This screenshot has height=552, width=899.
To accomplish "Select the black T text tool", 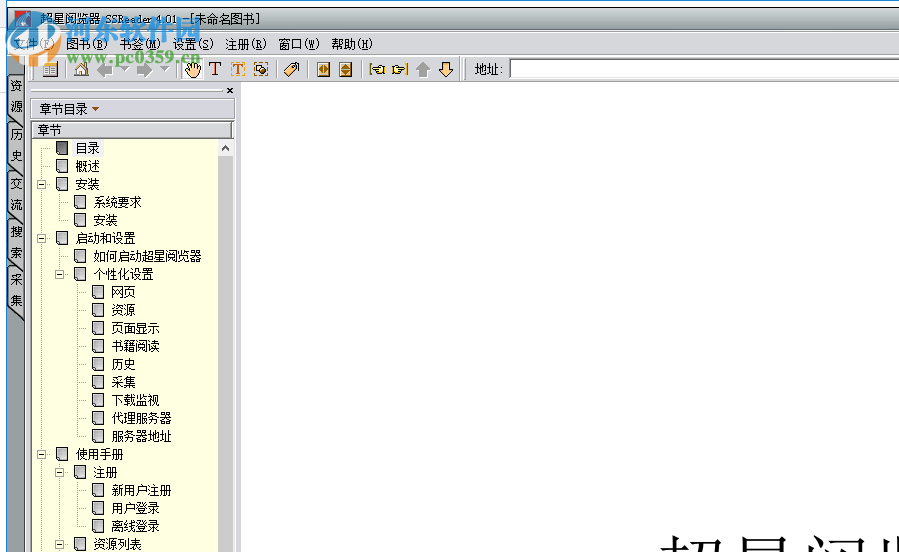I will click(x=215, y=69).
